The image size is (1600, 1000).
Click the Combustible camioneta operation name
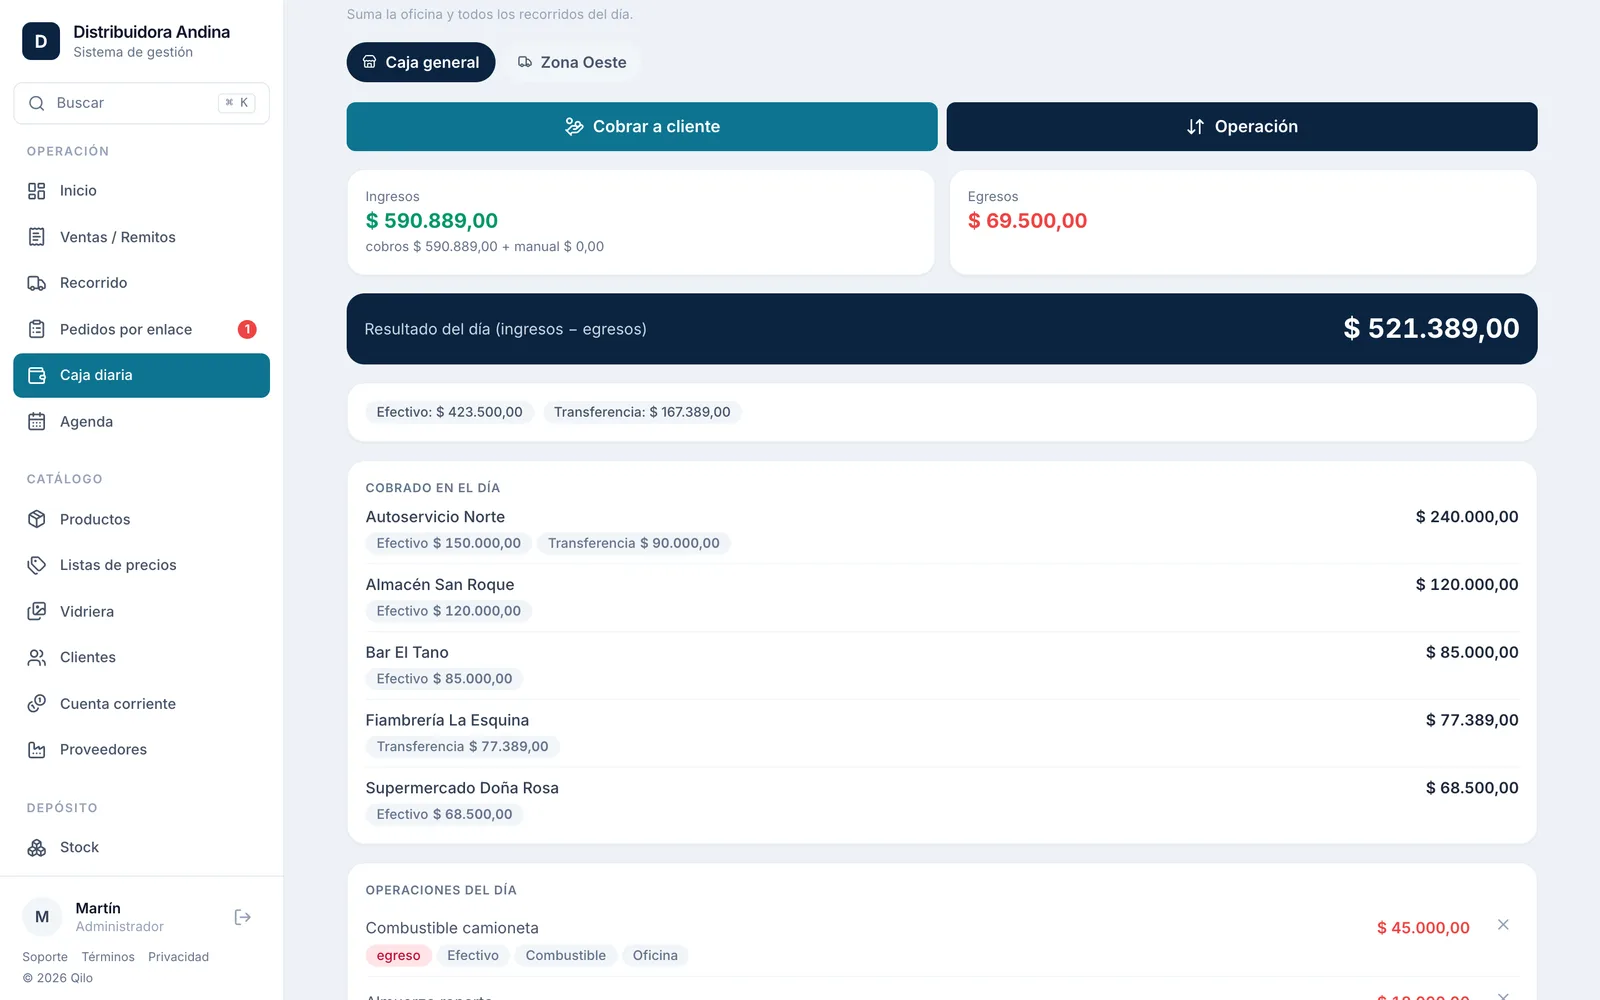pos(452,928)
